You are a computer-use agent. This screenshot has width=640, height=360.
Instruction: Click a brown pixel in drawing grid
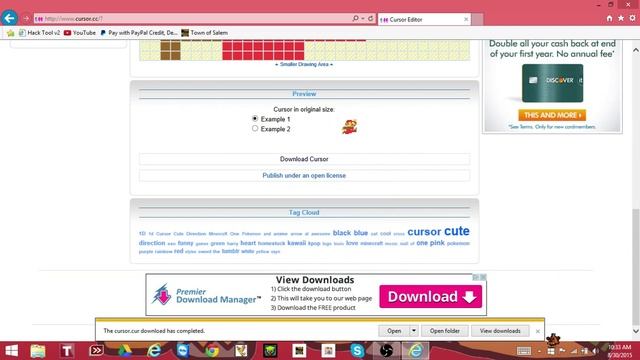(x=171, y=51)
